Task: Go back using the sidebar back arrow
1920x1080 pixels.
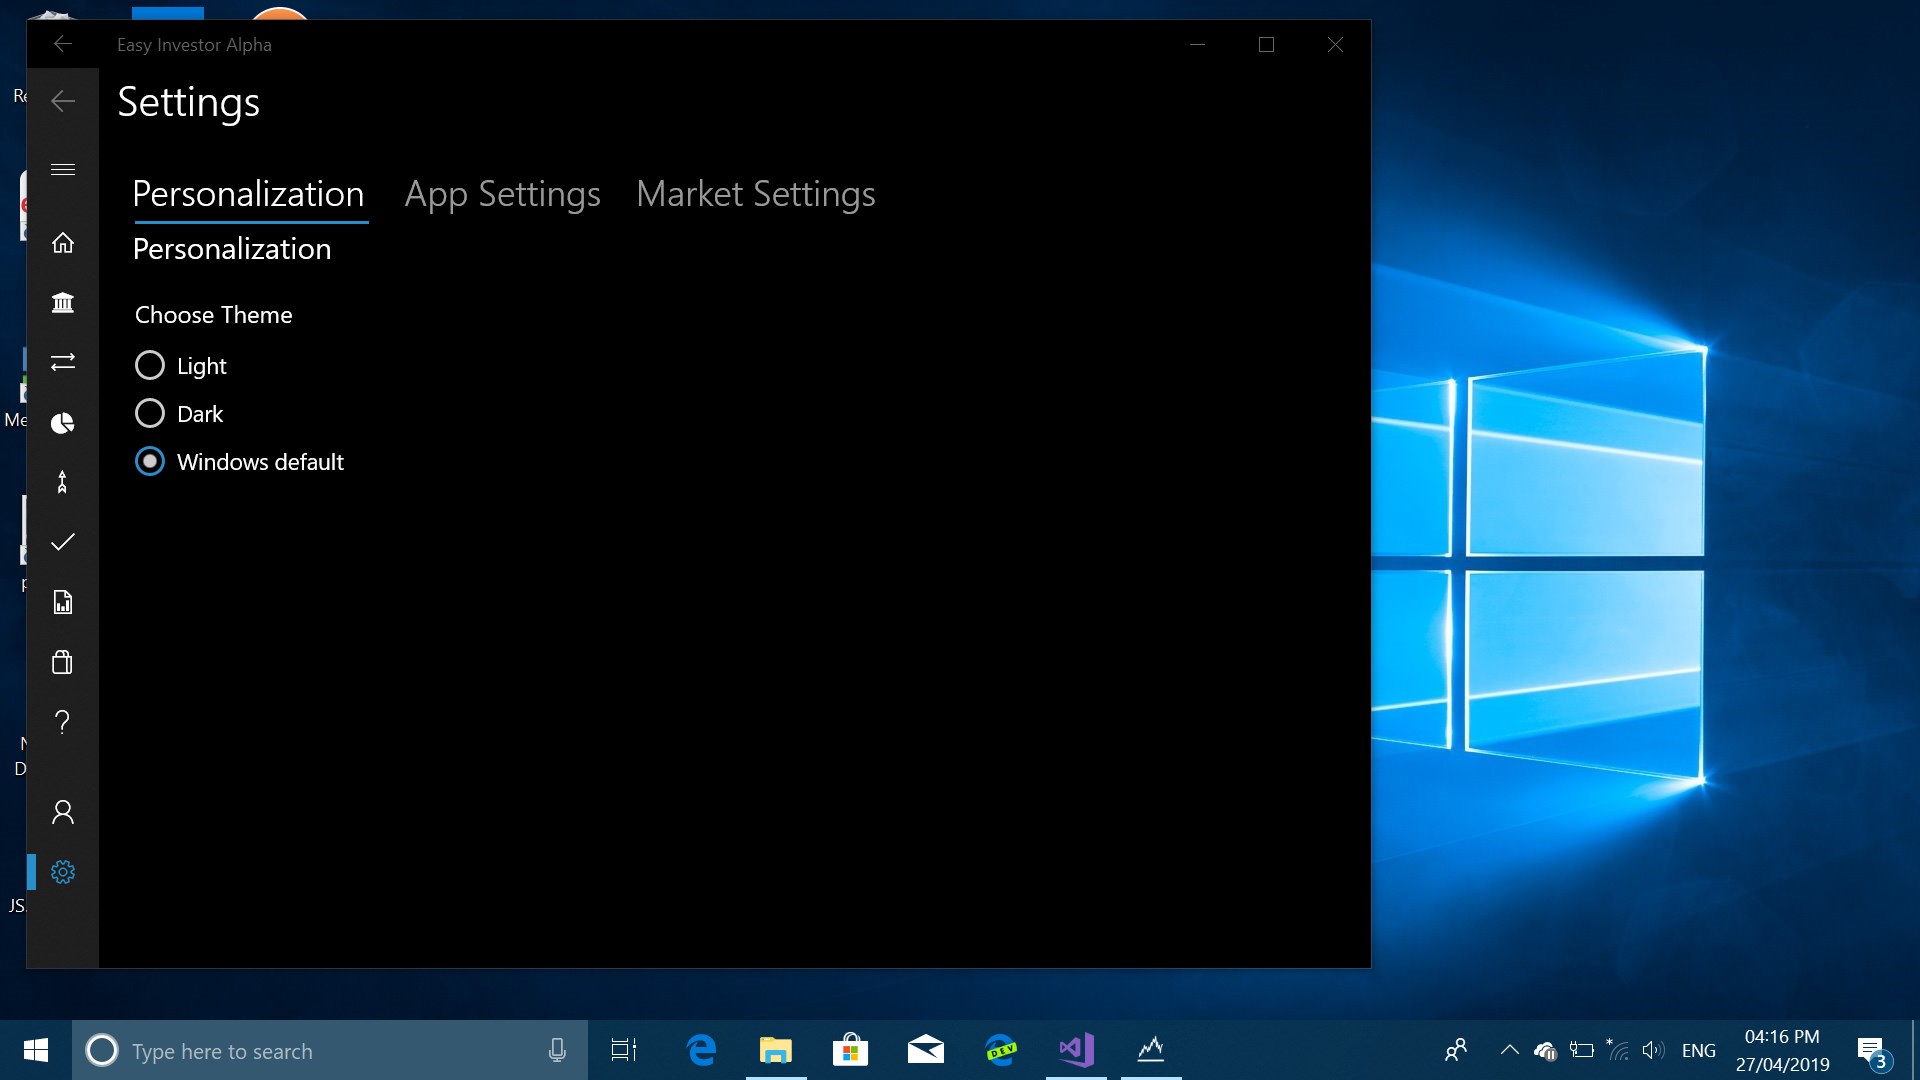Action: click(x=63, y=101)
